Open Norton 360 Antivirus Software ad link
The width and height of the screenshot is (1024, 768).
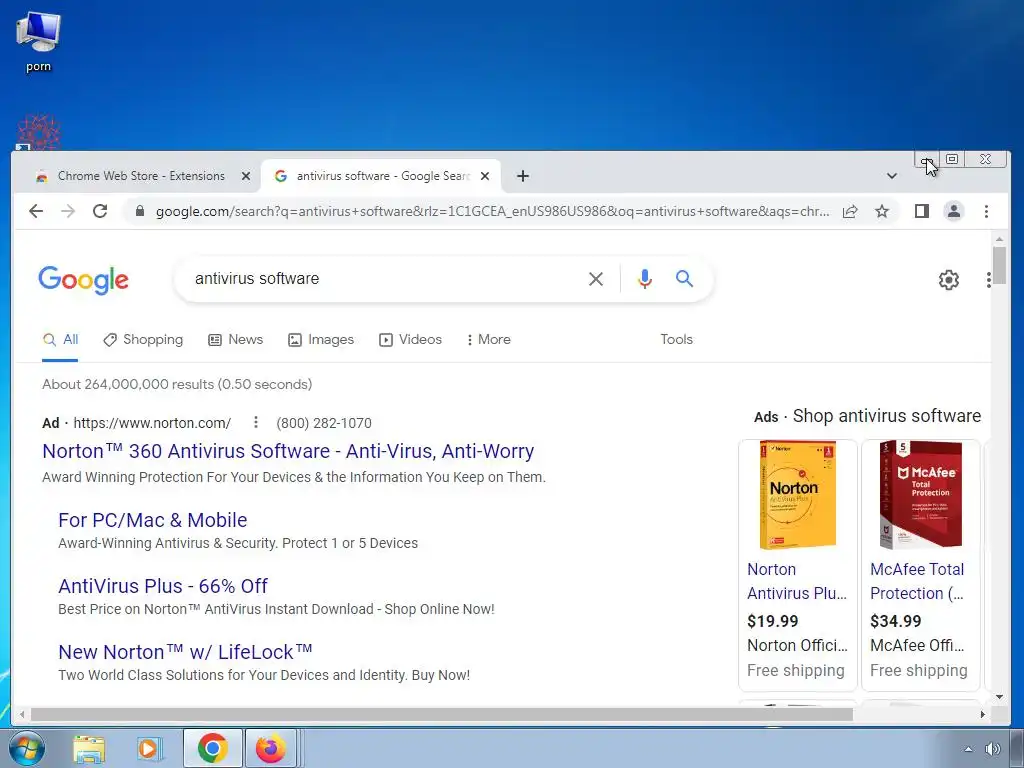click(x=288, y=451)
